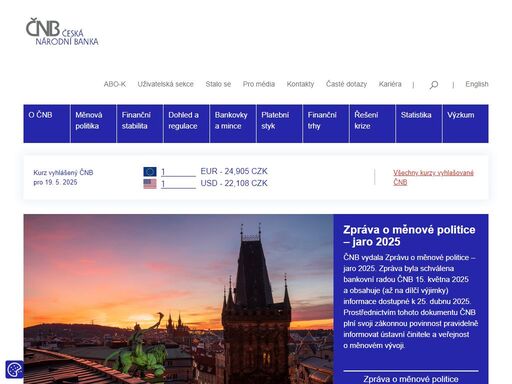The image size is (512, 384).
Task: Open Výzkum menu
Action: tap(466, 124)
